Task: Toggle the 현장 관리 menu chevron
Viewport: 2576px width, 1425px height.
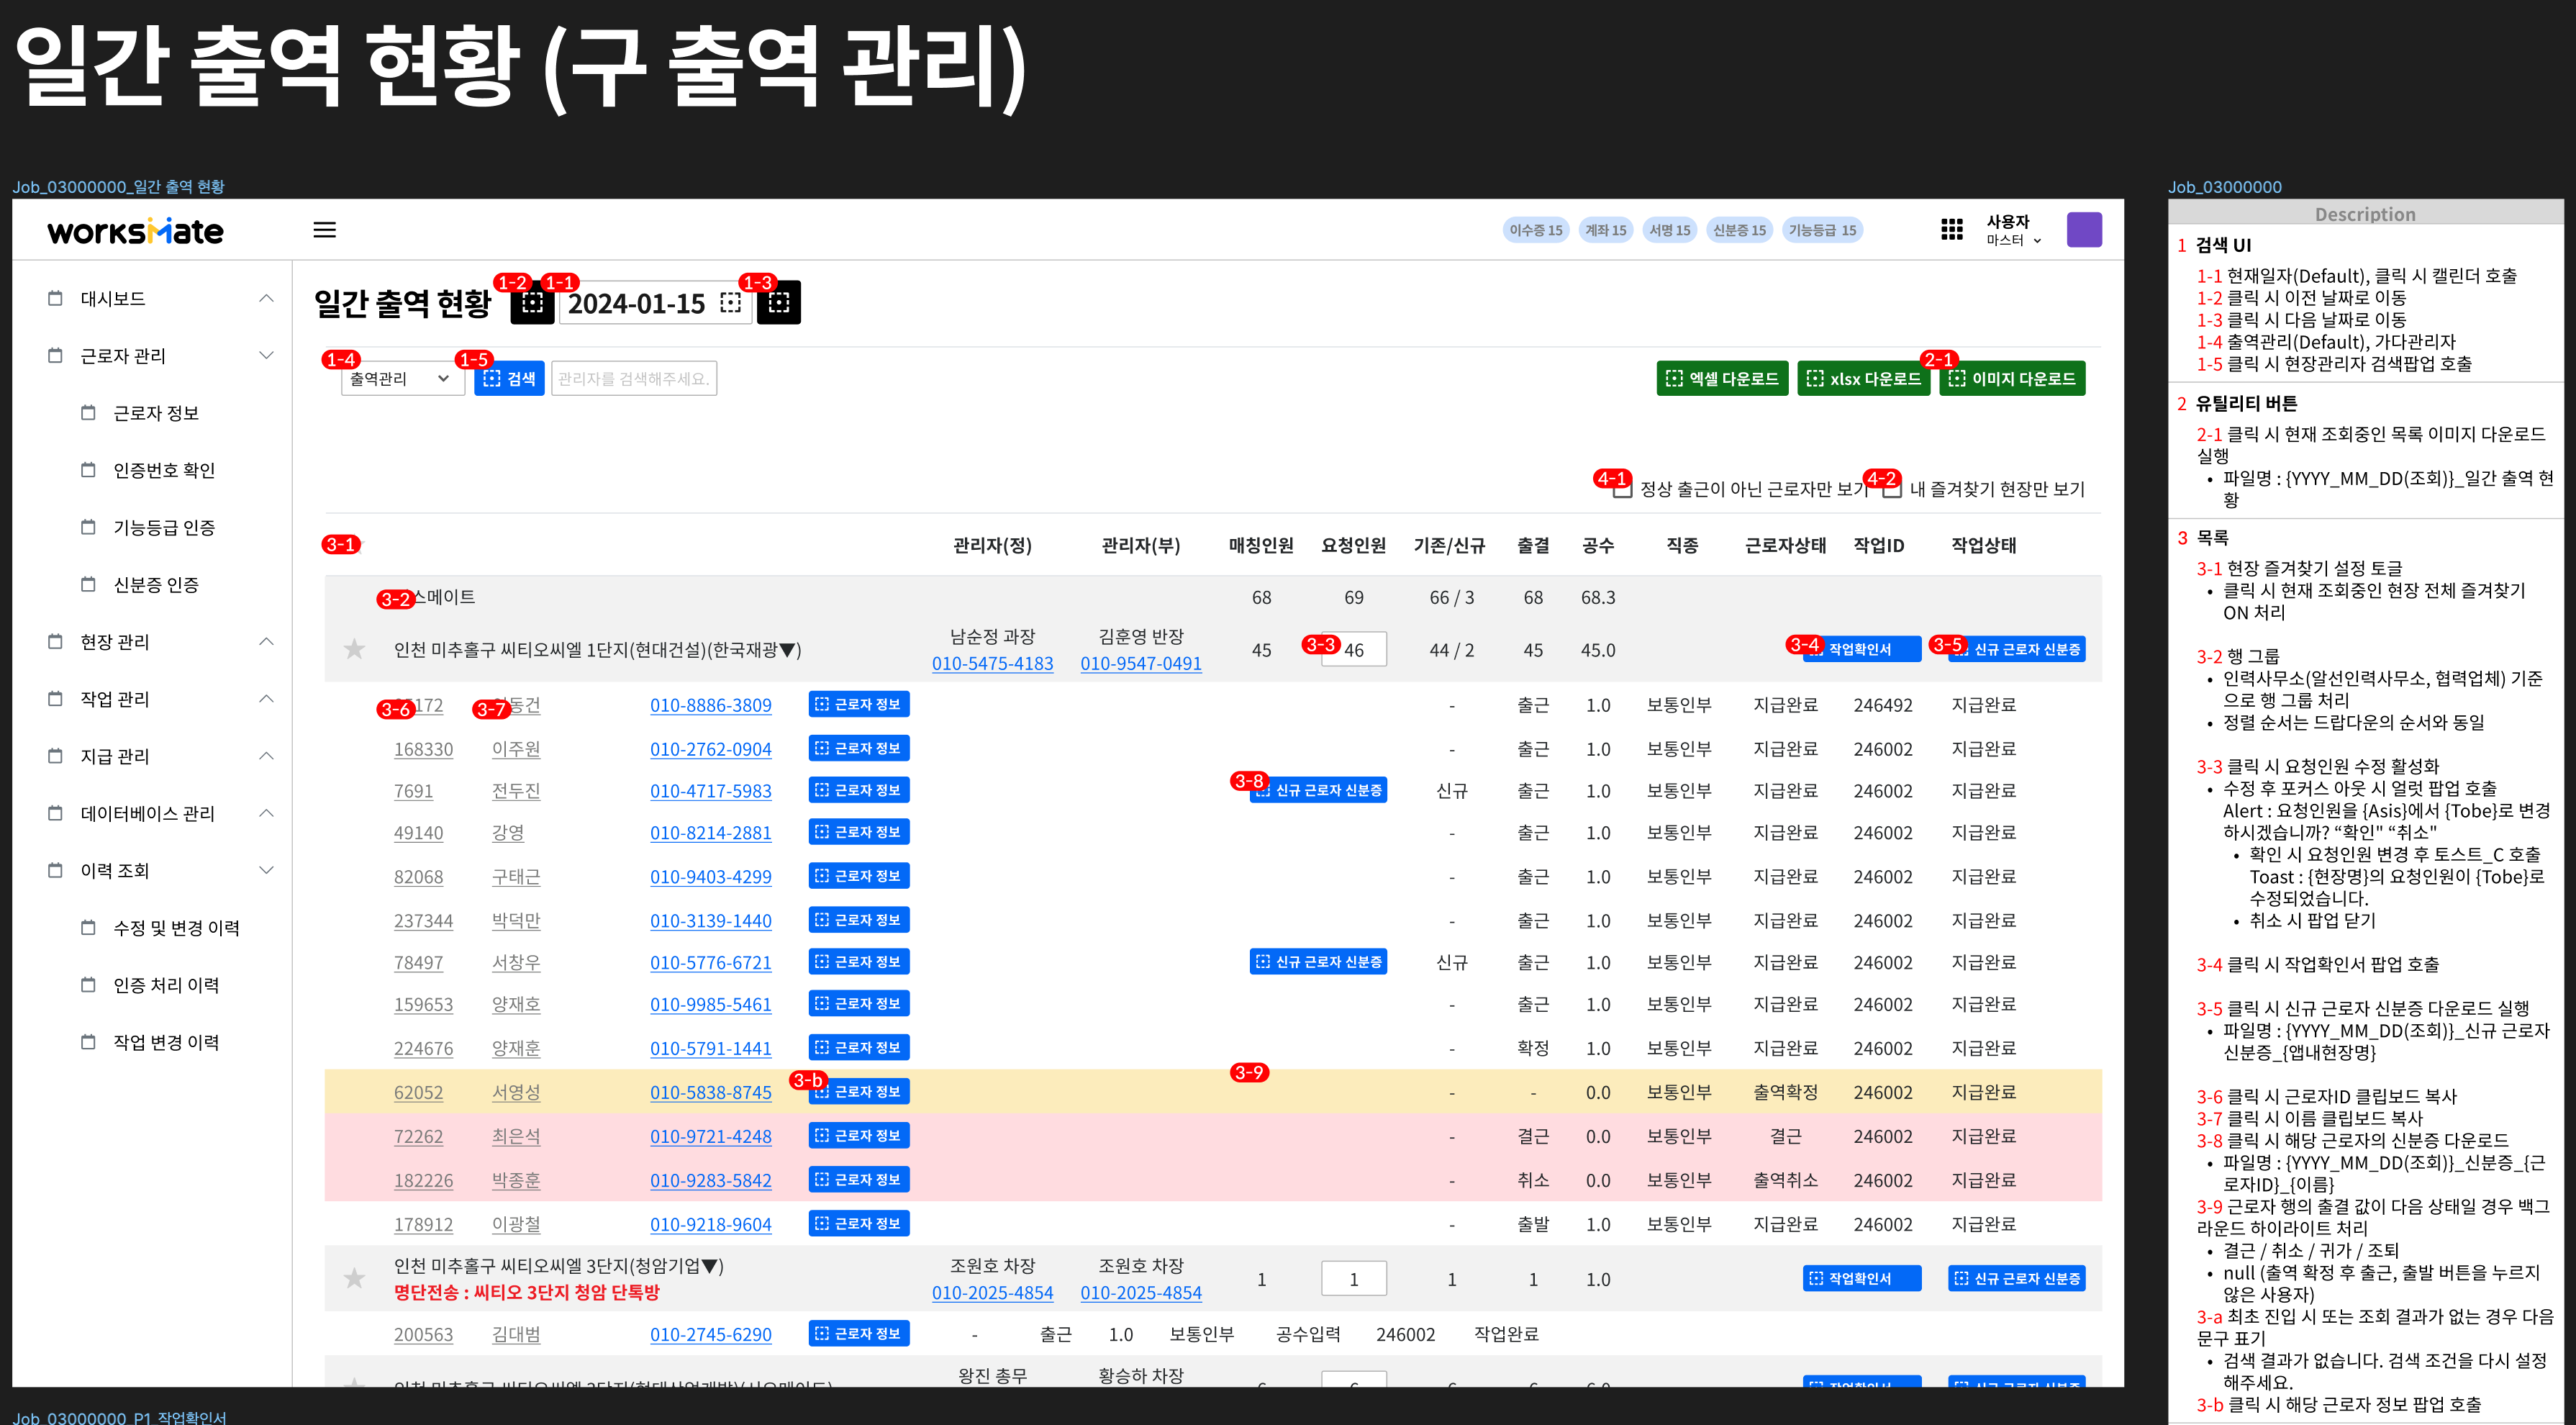Action: [266, 641]
